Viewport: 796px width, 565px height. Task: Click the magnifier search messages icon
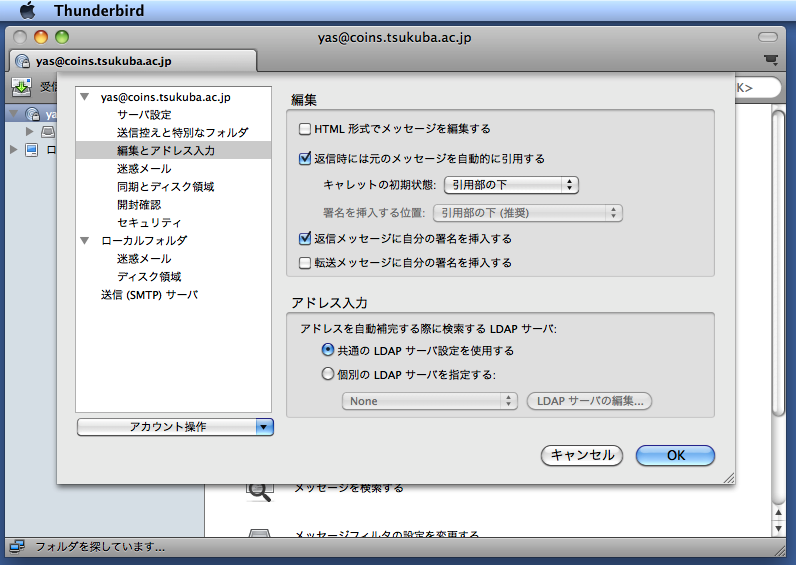[x=259, y=492]
